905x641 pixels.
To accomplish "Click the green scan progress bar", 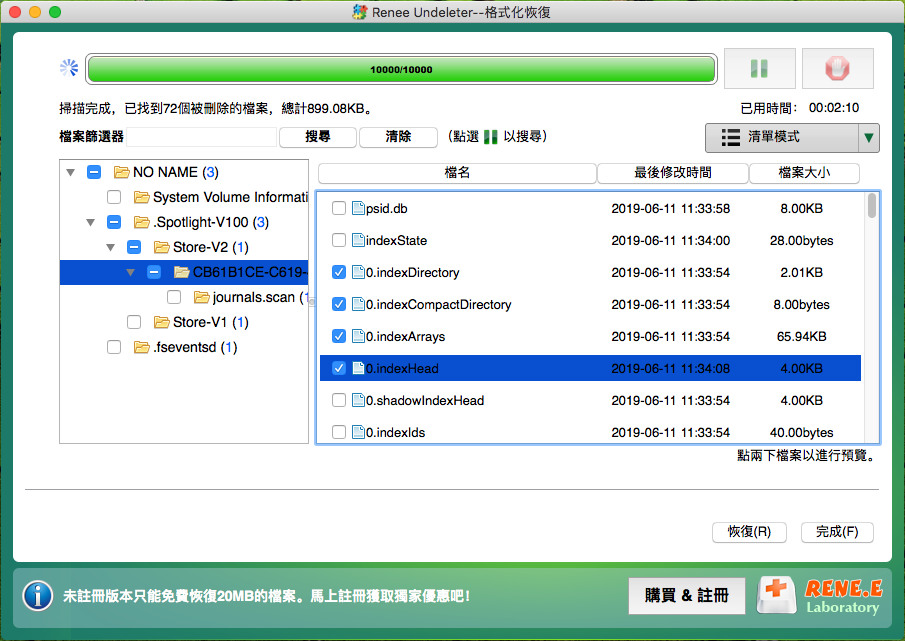I will pos(401,69).
